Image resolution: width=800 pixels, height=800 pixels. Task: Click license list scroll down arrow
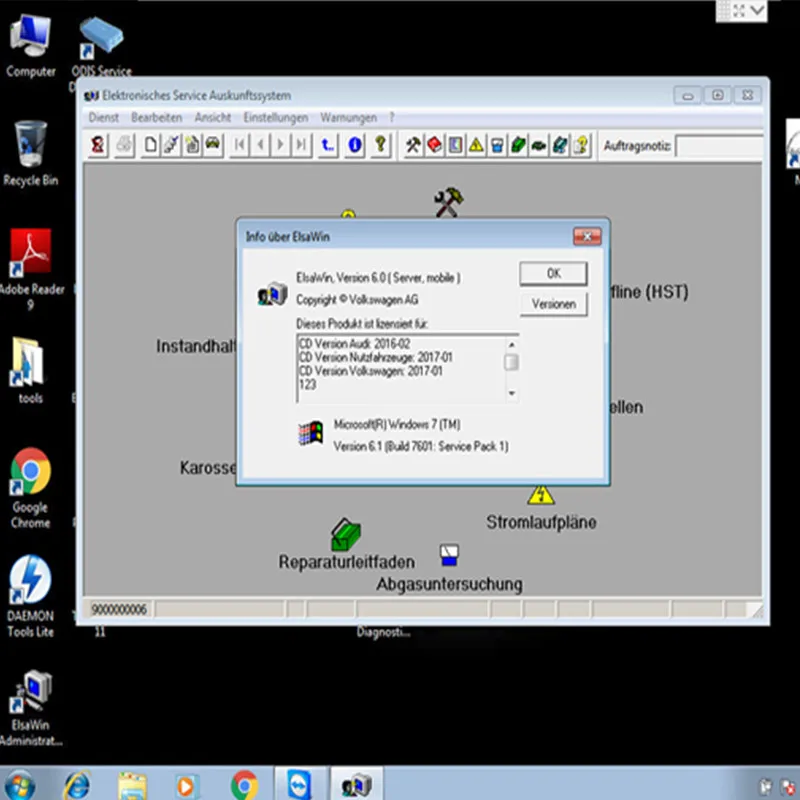pos(511,393)
